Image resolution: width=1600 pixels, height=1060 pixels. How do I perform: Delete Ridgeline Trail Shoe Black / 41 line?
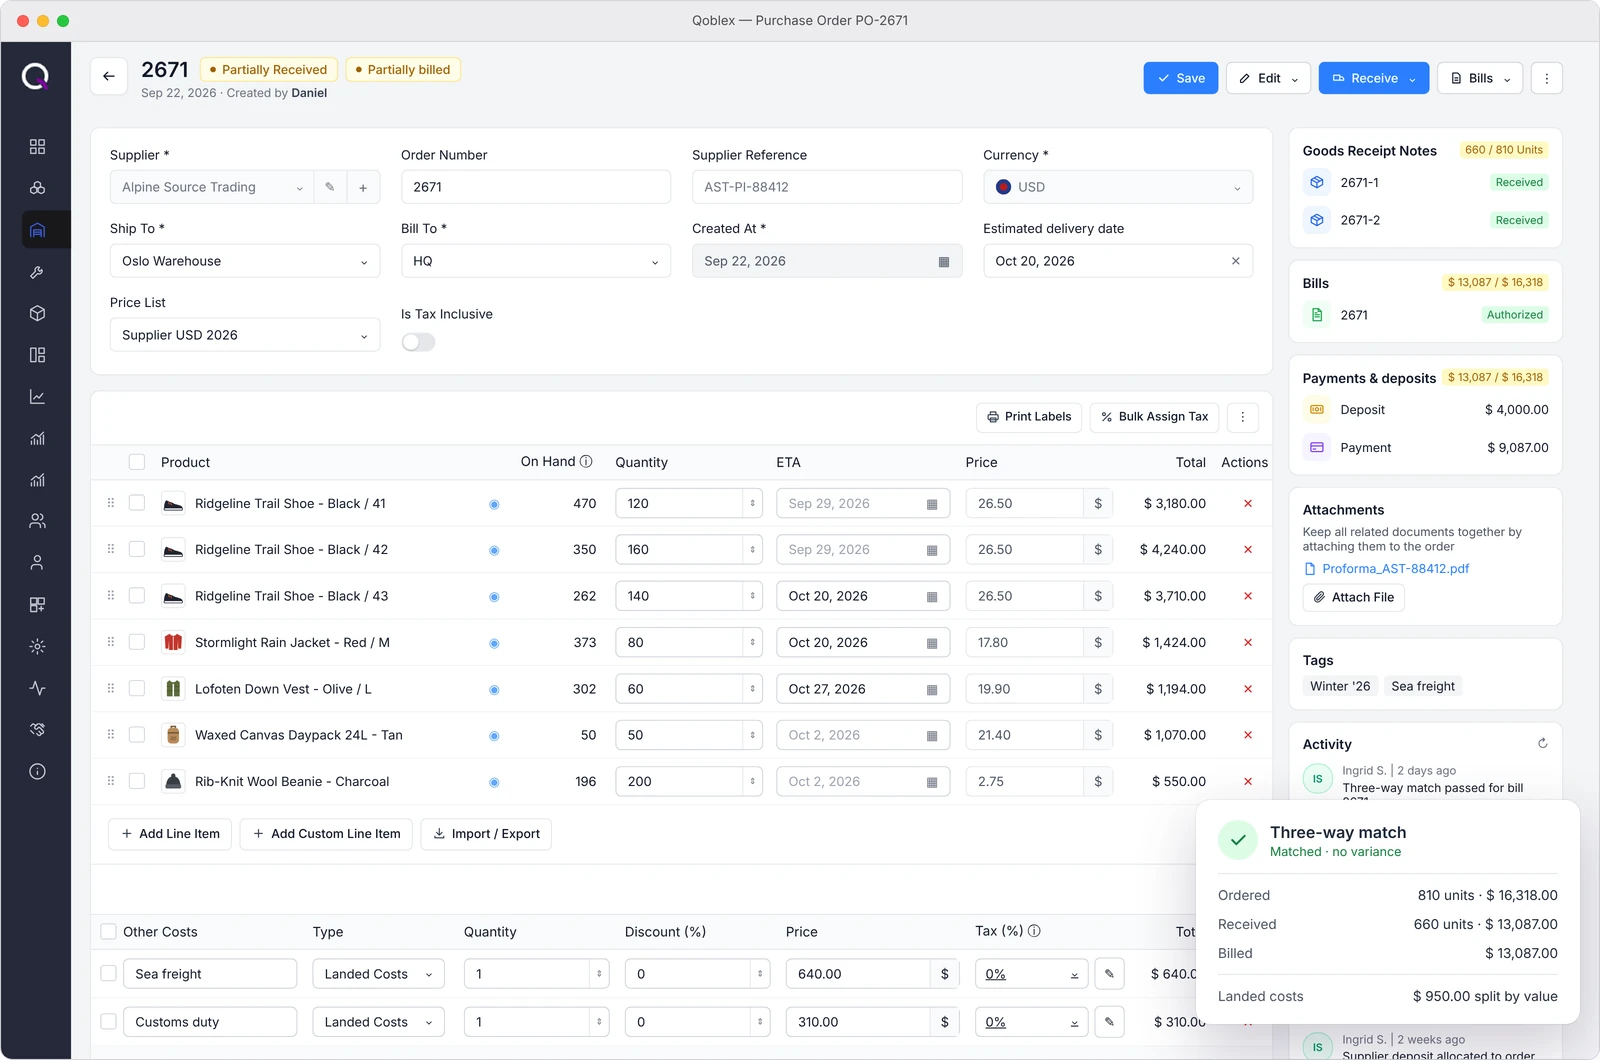point(1247,504)
